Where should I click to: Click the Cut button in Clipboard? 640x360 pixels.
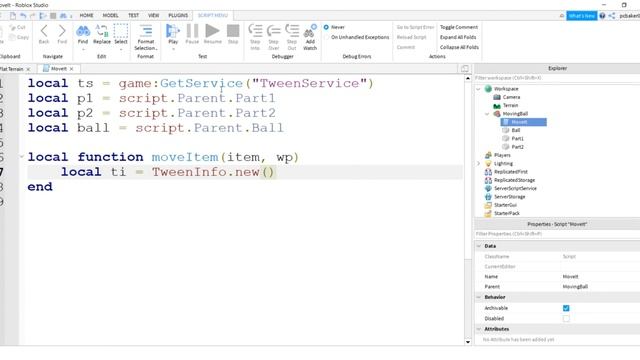click(x=18, y=27)
